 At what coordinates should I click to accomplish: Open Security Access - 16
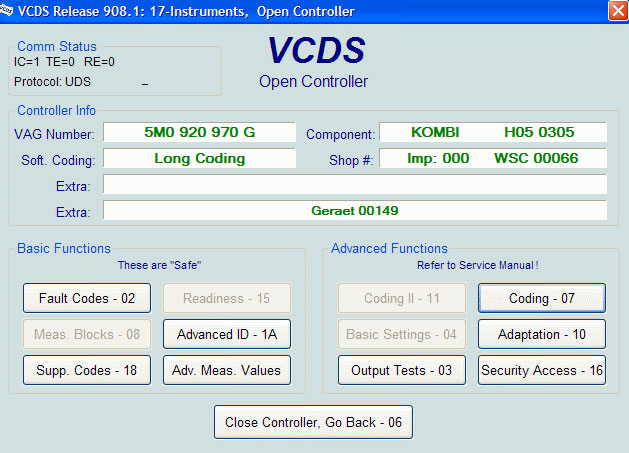point(541,370)
